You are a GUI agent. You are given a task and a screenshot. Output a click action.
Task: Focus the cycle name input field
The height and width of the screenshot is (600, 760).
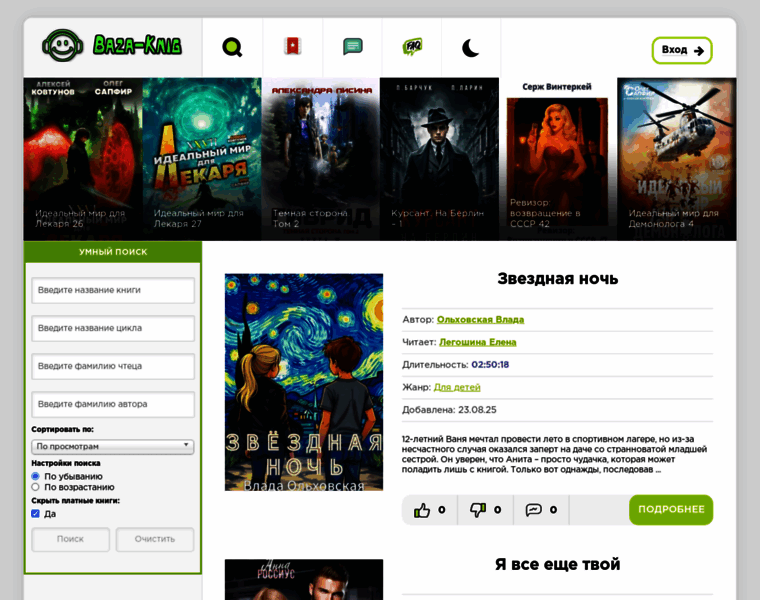[113, 328]
